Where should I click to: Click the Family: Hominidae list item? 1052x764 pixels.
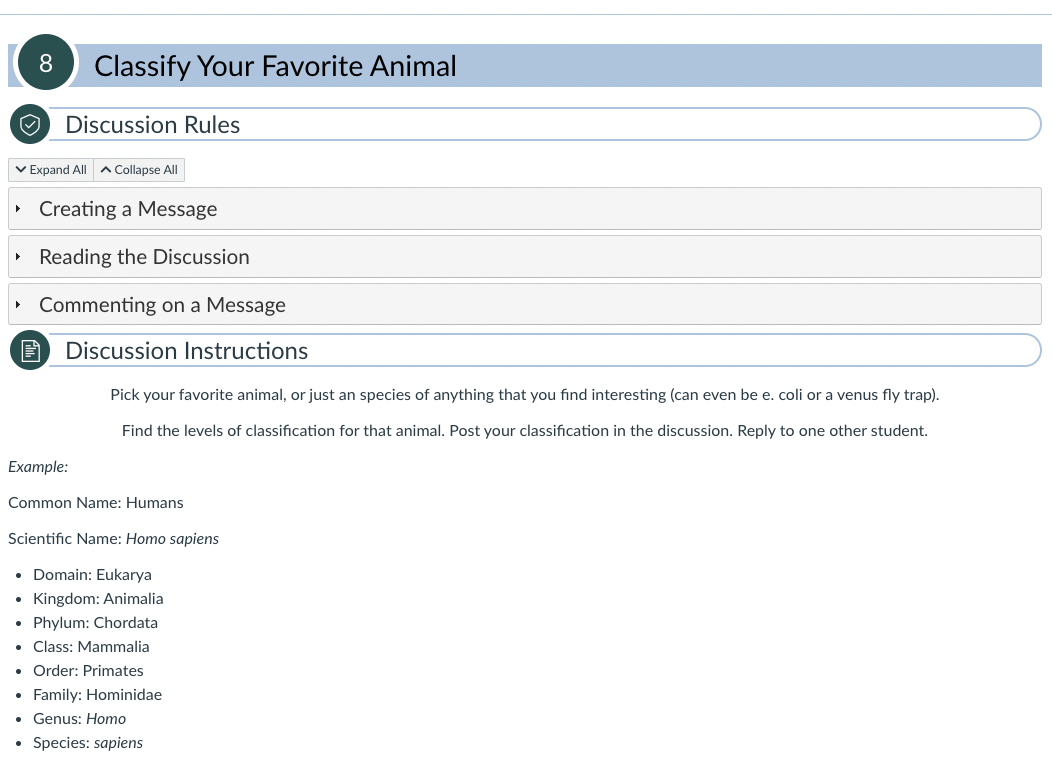tap(97, 695)
